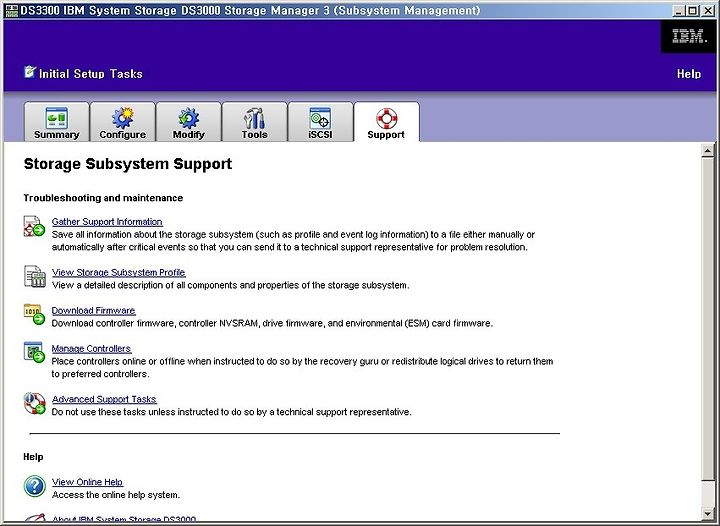Click the 'Access the online help system.' text
The image size is (720, 526).
point(116,495)
